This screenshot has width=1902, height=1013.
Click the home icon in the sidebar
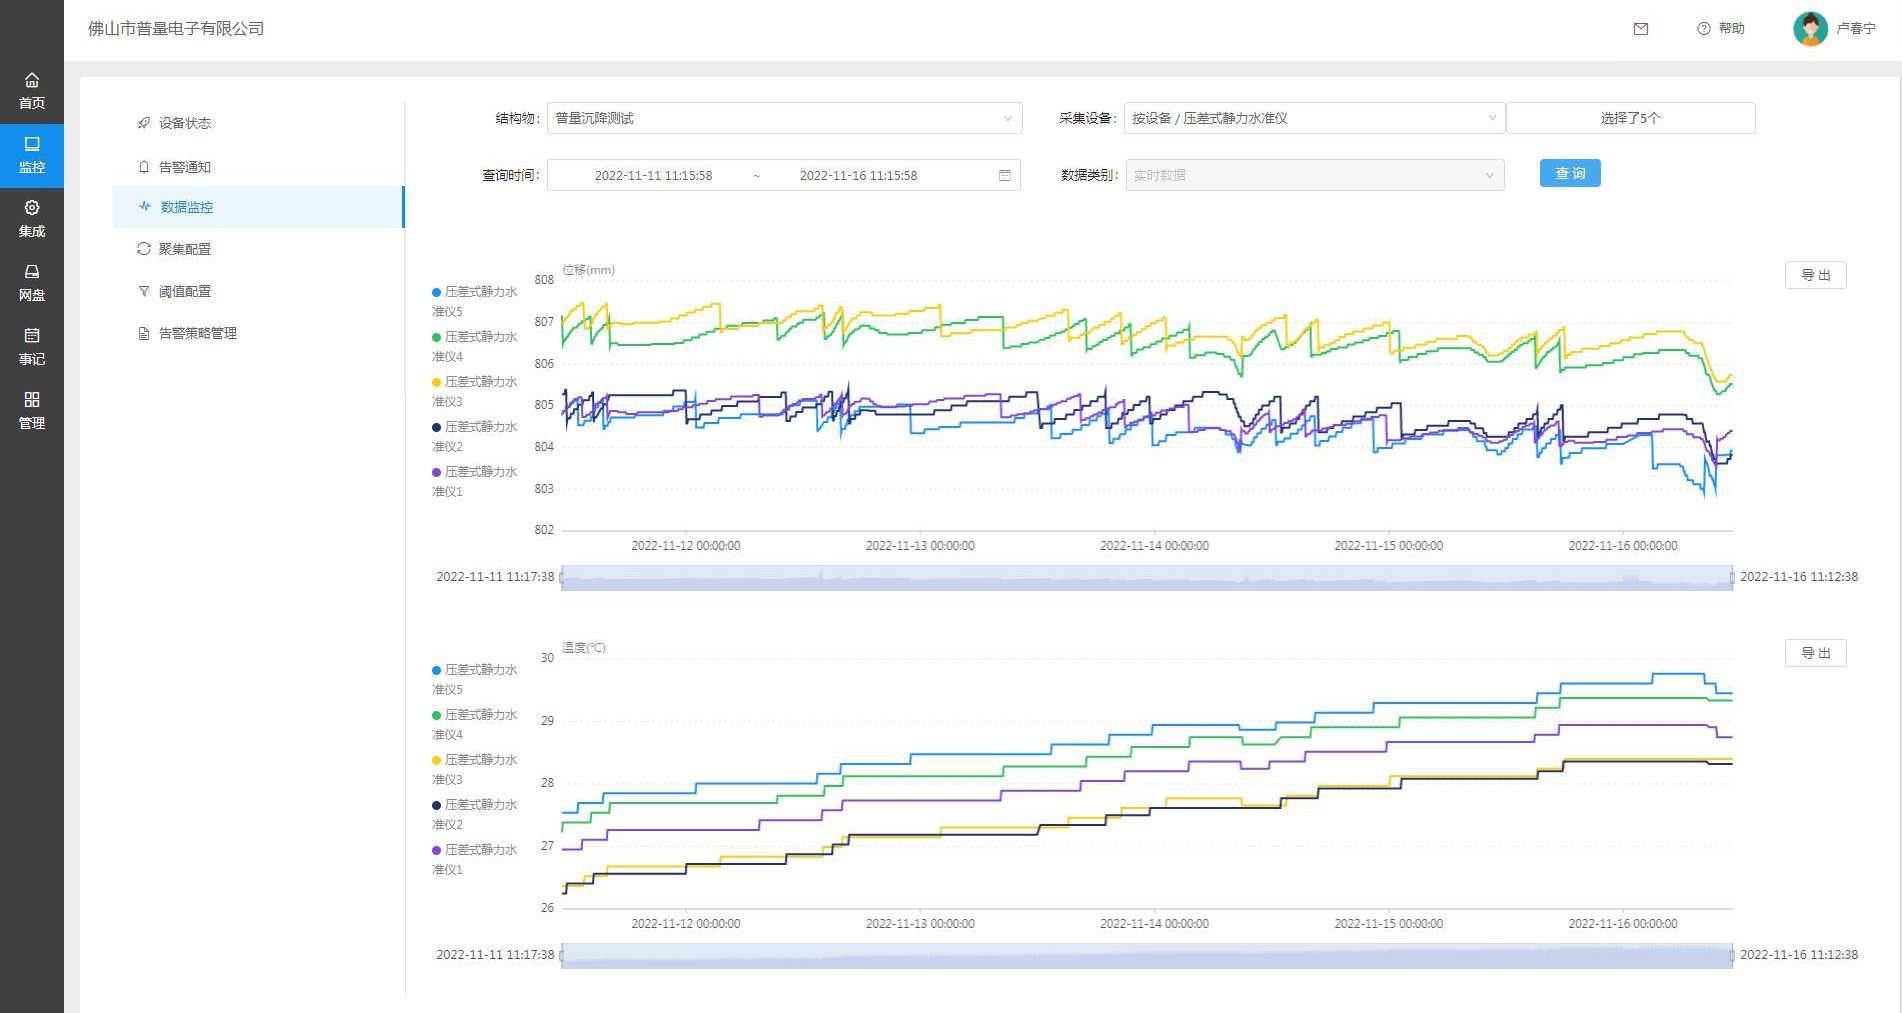[x=32, y=81]
